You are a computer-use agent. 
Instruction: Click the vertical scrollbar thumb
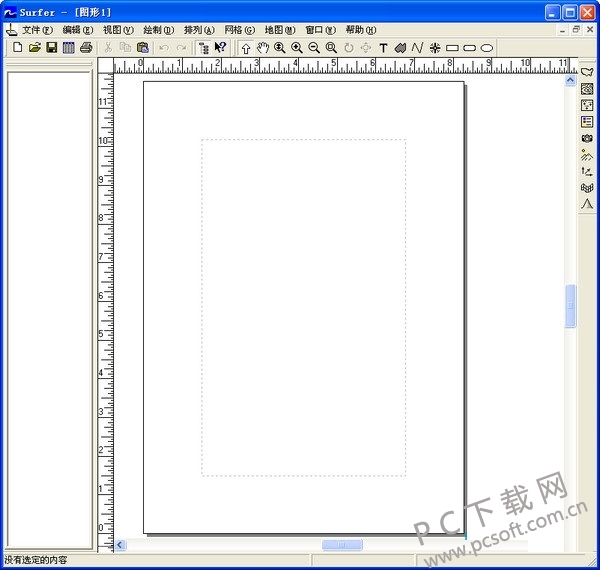[x=571, y=306]
